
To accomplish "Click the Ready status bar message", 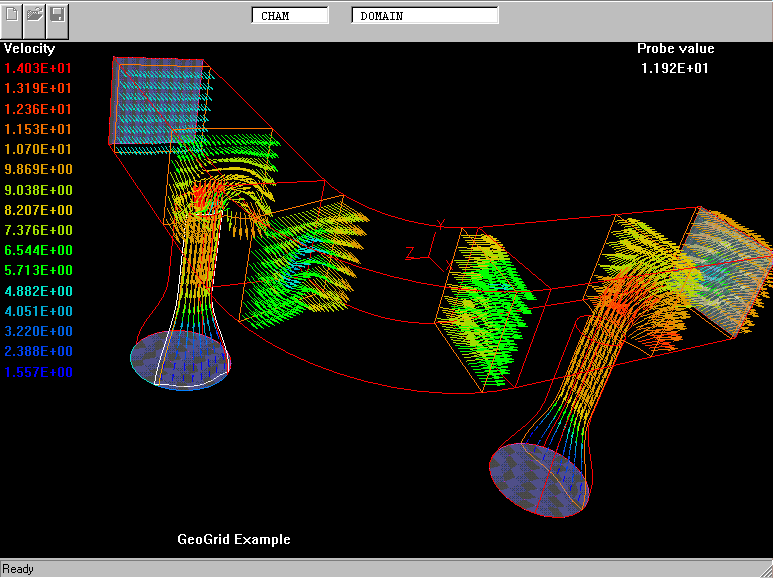I will [x=18, y=569].
